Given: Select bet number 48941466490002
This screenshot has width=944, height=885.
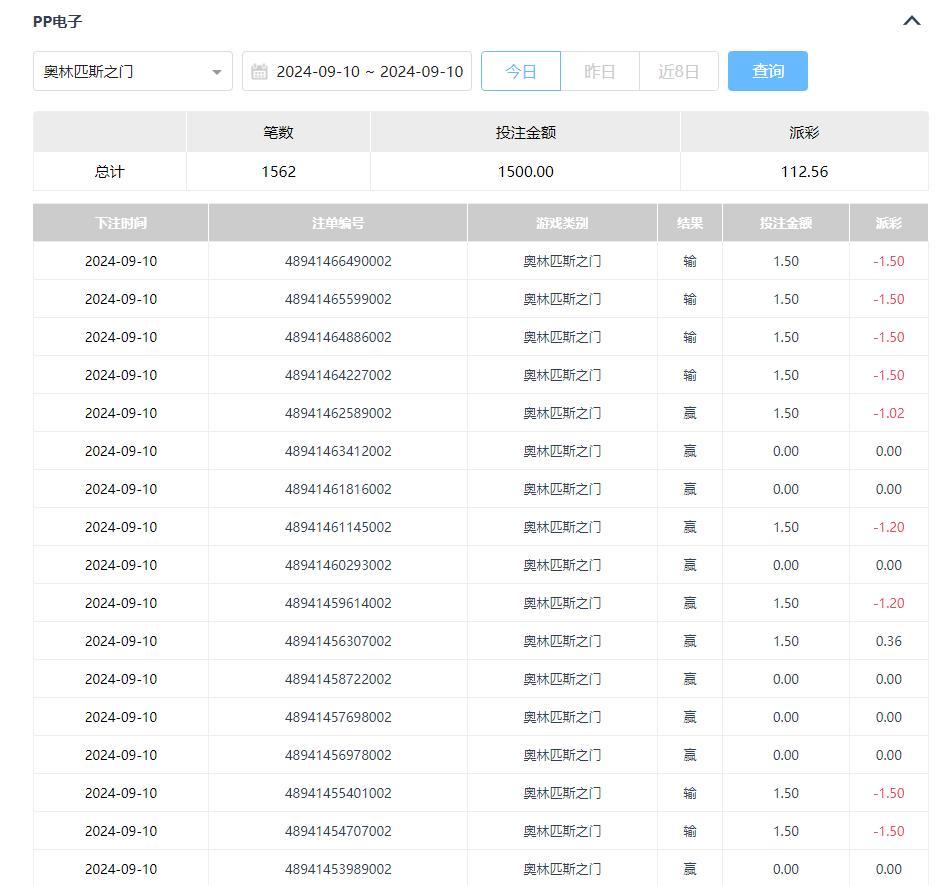Looking at the screenshot, I should 338,261.
